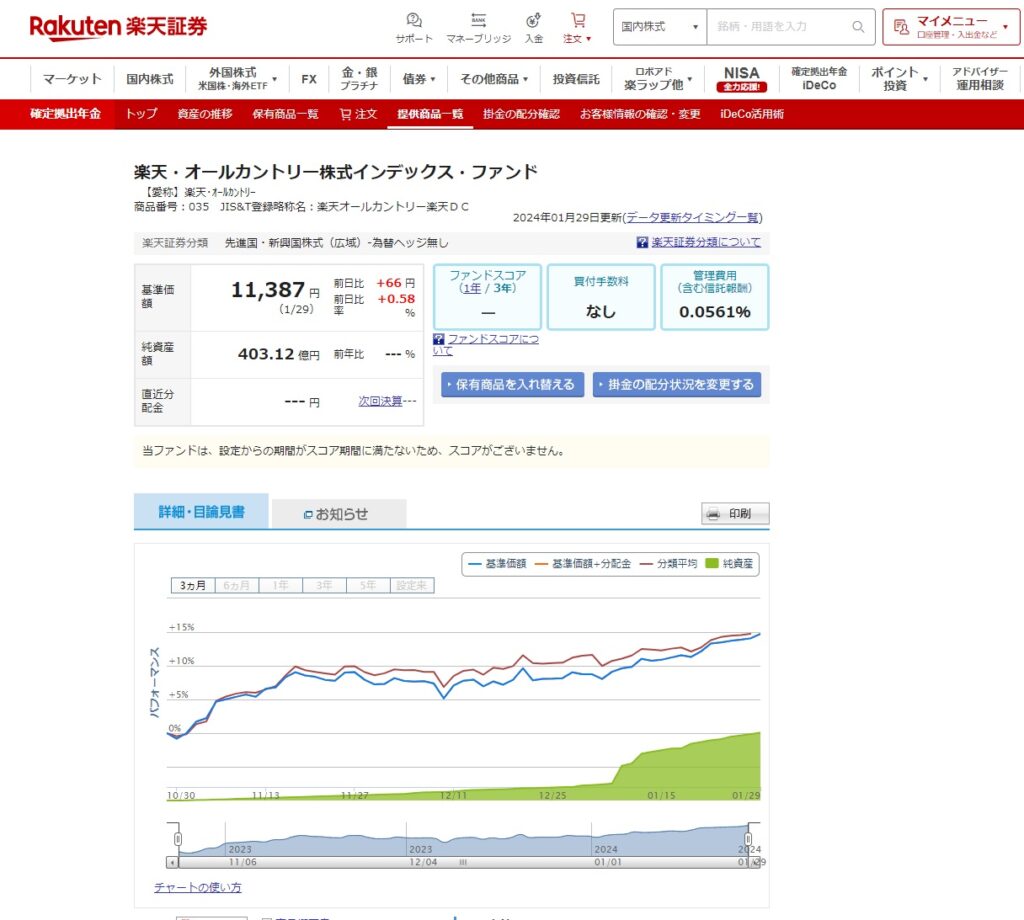Select the 5年 chart period
This screenshot has width=1024, height=920.
(368, 585)
